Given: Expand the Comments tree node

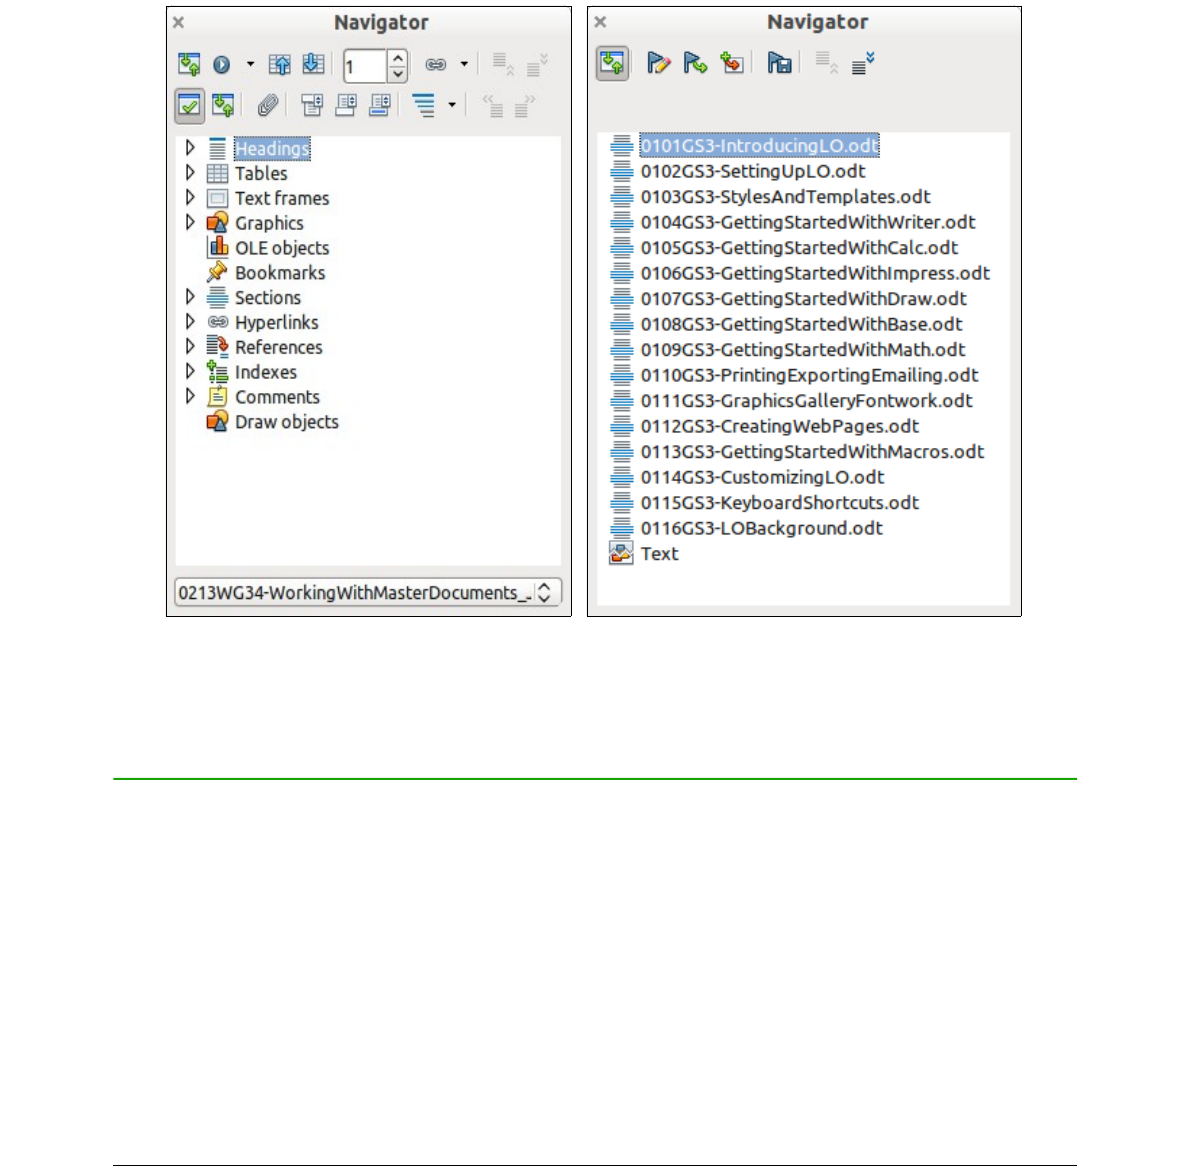Looking at the screenshot, I should [190, 396].
